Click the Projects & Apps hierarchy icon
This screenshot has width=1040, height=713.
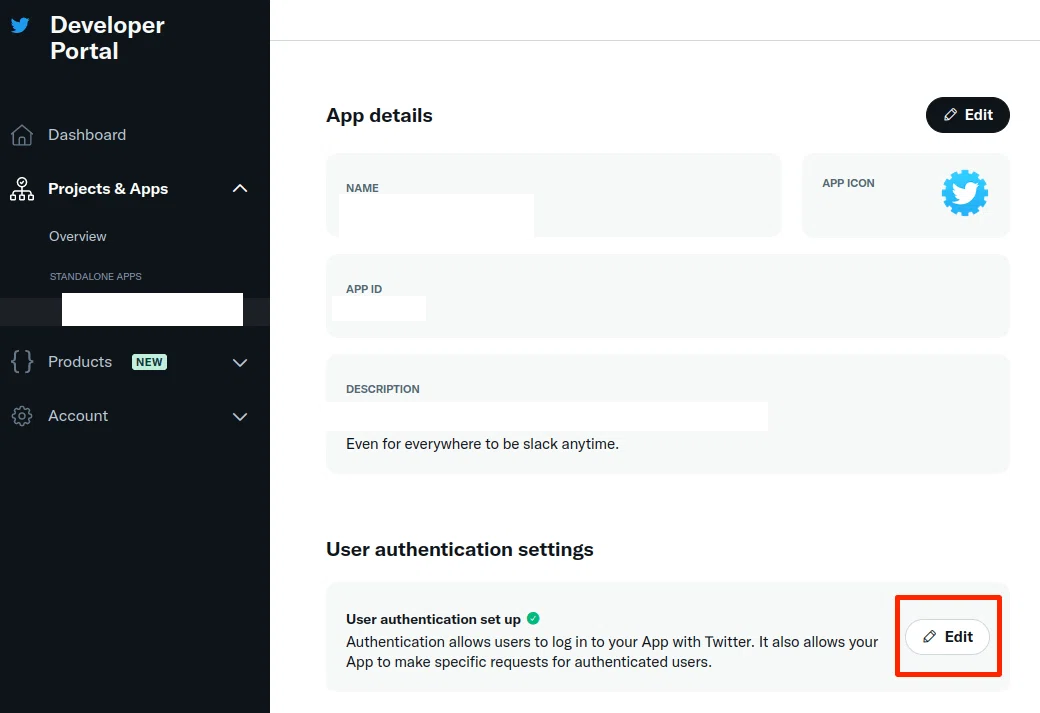[x=22, y=189]
